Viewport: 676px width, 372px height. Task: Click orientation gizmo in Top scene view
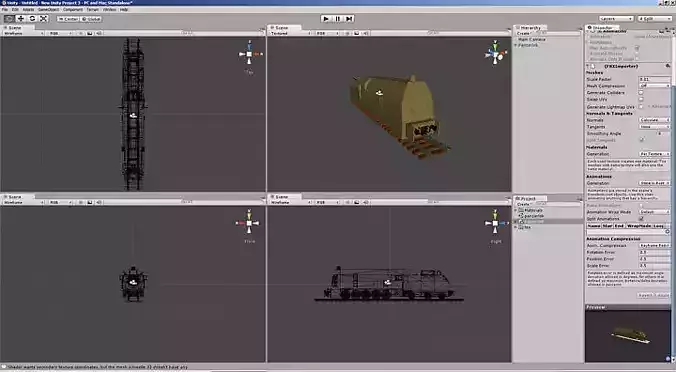(249, 53)
